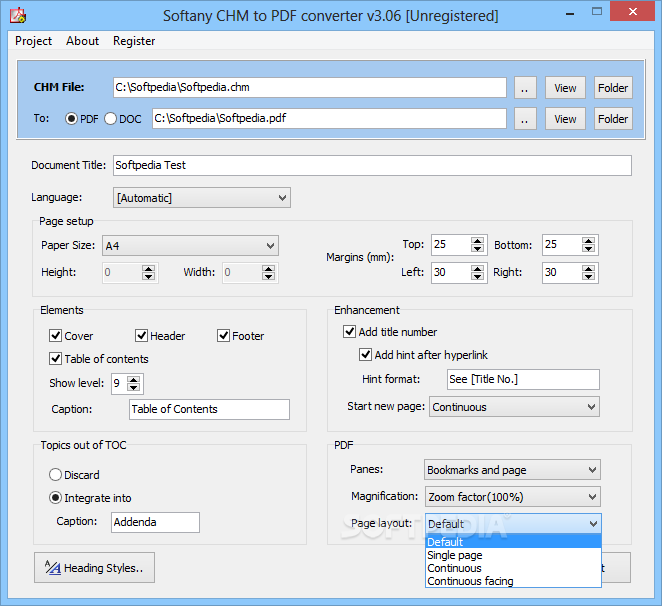
Task: Choose Continuous in the open Page layout list
Action: pyautogui.click(x=513, y=568)
